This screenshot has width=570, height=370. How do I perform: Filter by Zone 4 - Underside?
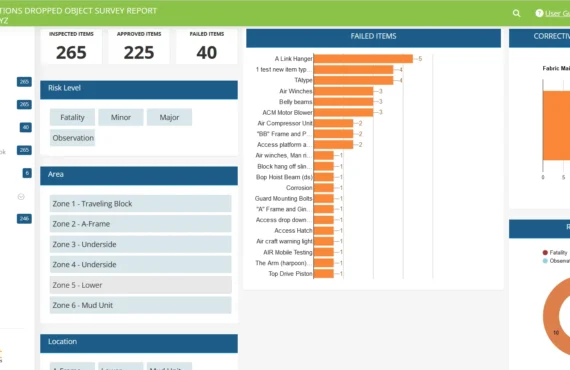point(140,264)
